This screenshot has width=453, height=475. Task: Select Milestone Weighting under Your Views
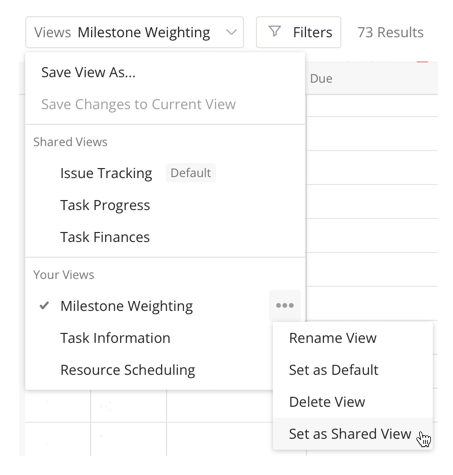tap(127, 306)
